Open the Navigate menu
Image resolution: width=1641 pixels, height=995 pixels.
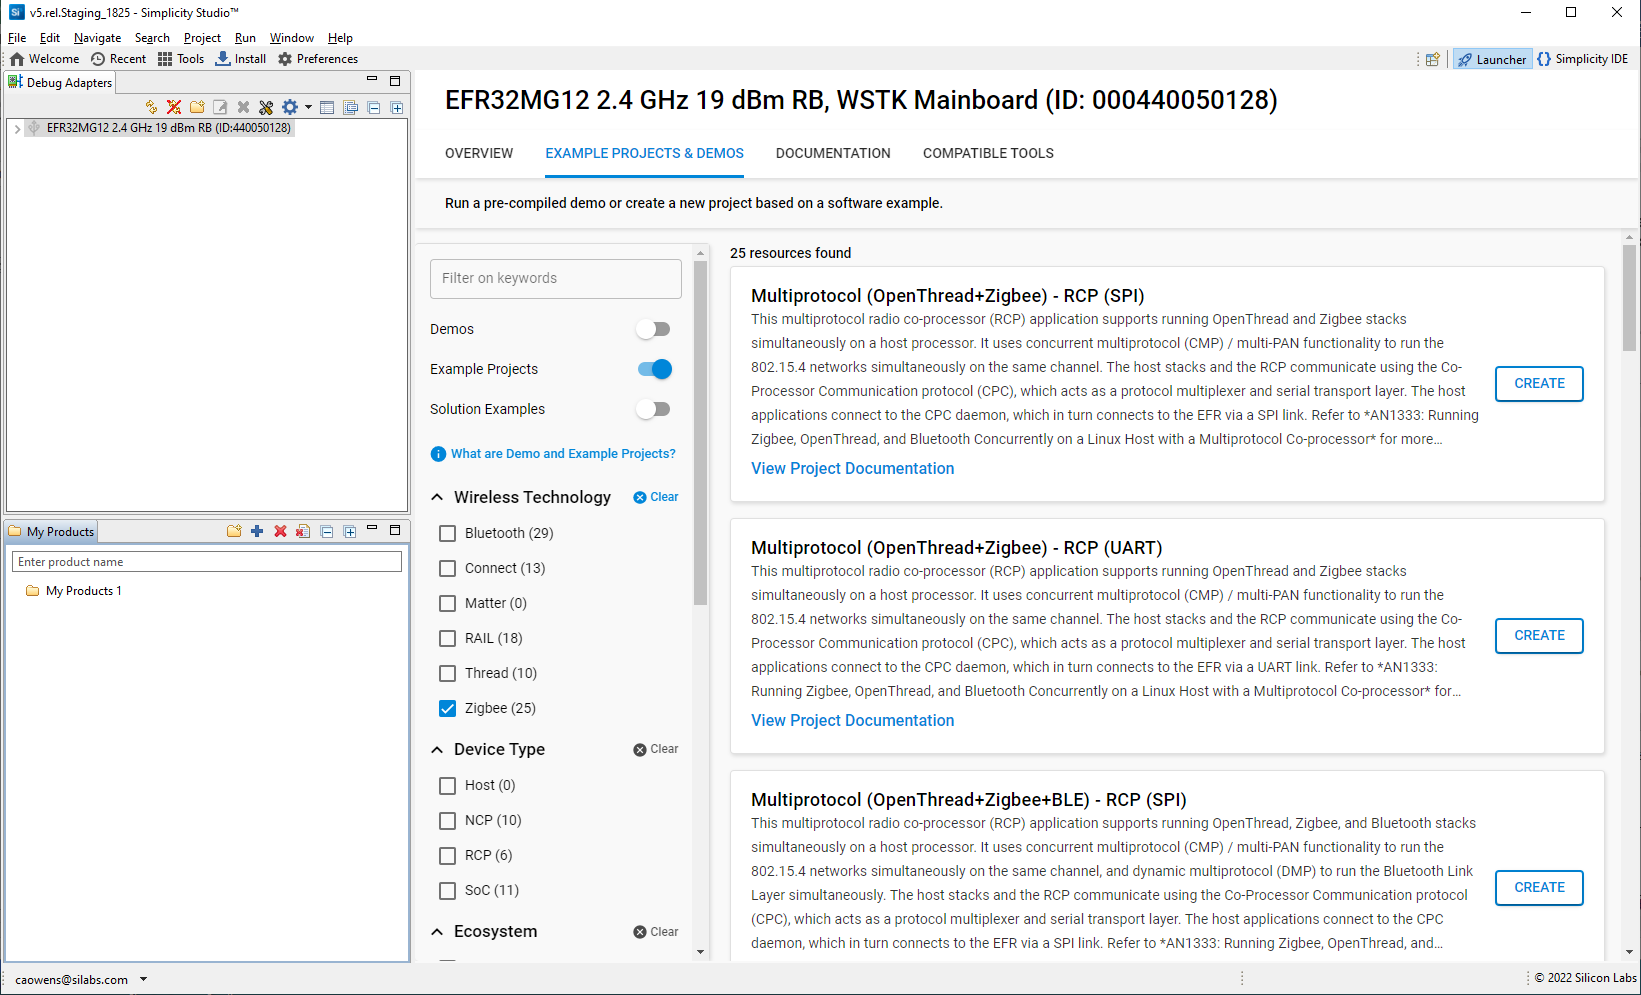coord(97,38)
